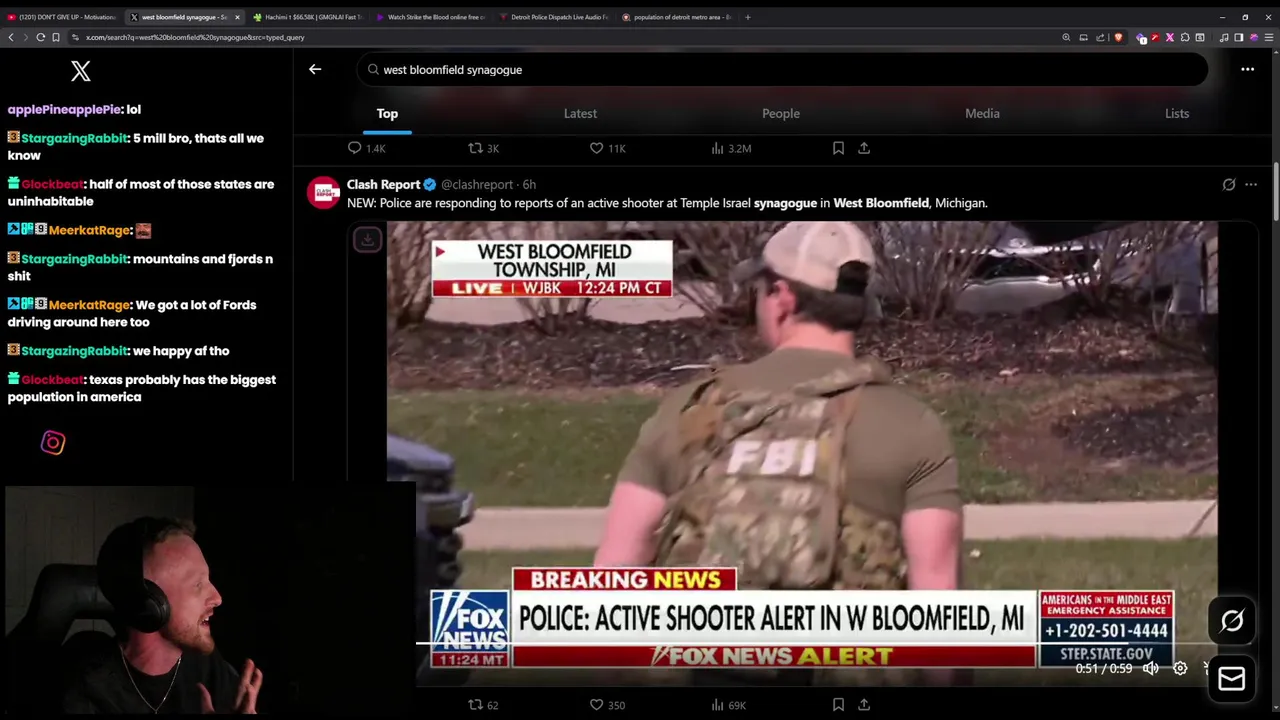Click the browser share icon in address bar
Screen dimensions: 1280x720
coord(1100,37)
